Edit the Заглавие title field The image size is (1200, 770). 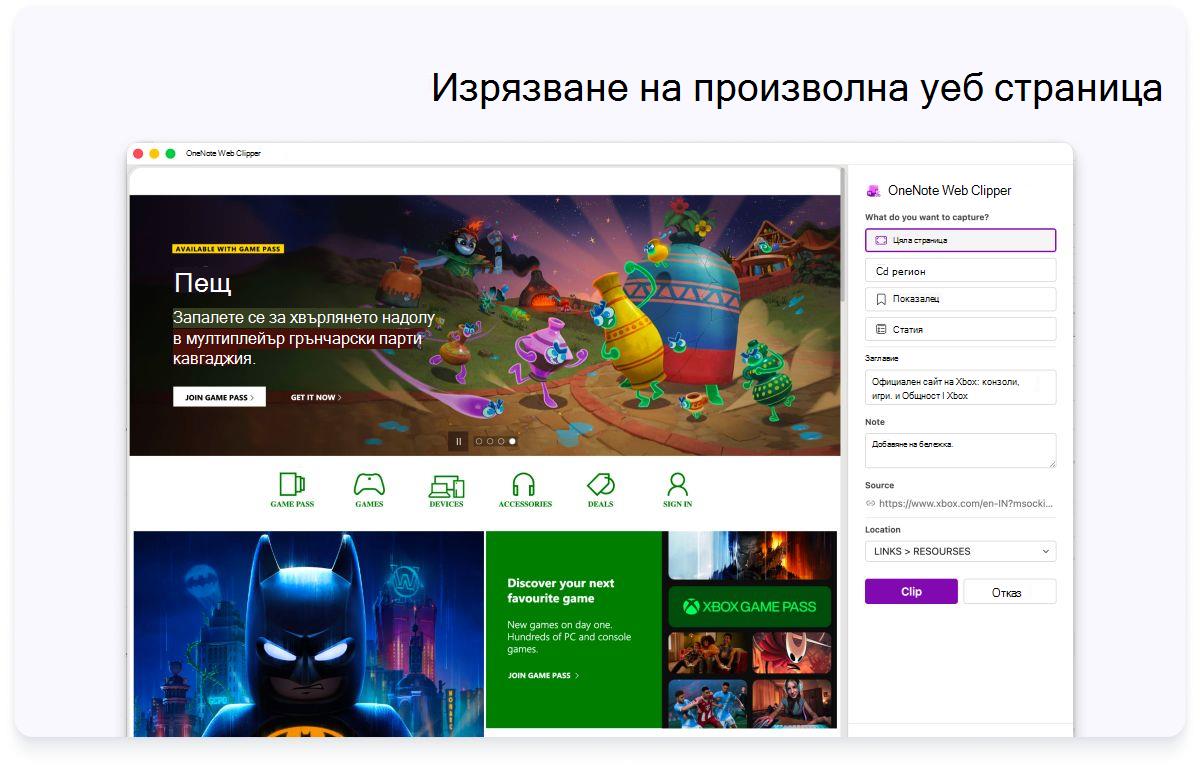click(960, 388)
